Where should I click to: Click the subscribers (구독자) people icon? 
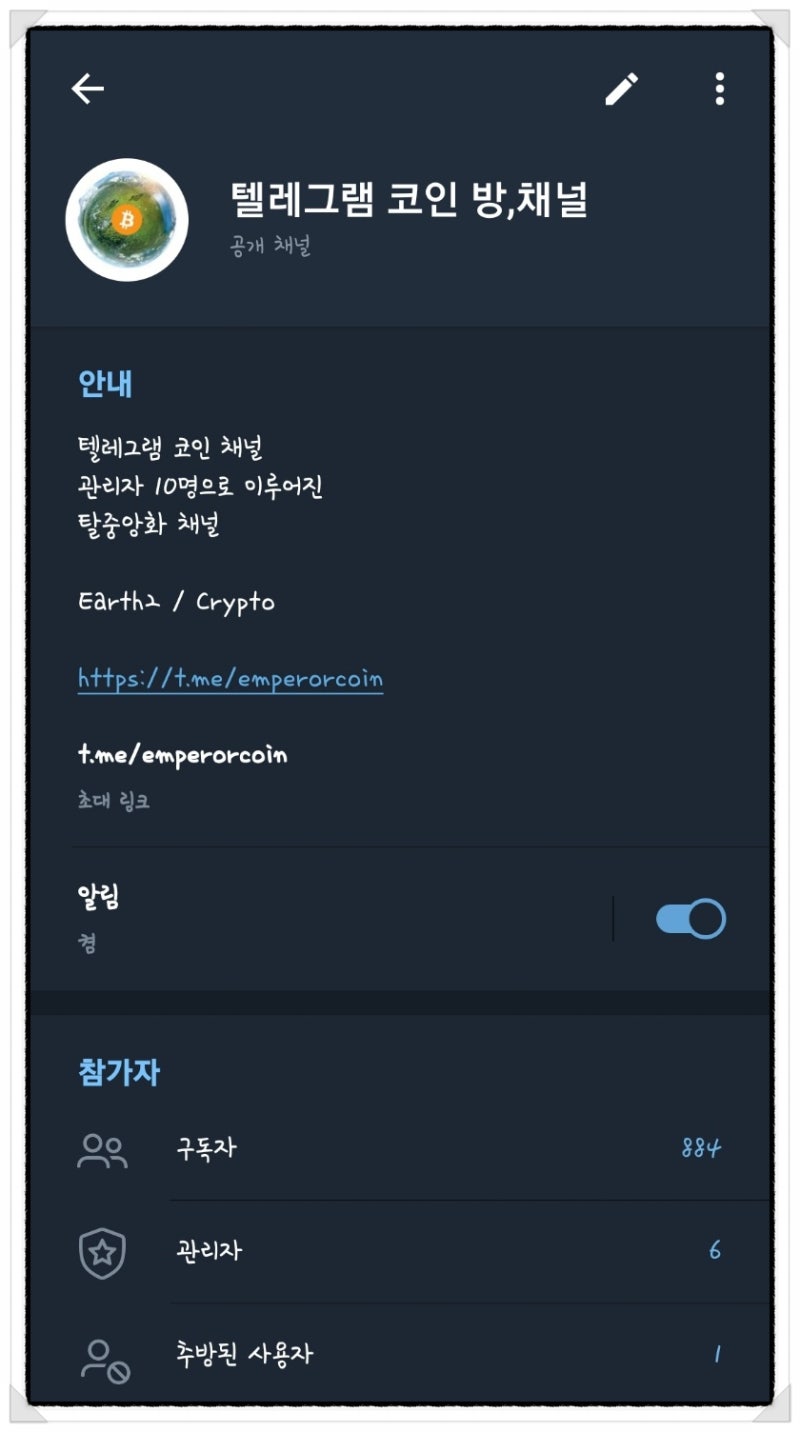(x=103, y=1149)
